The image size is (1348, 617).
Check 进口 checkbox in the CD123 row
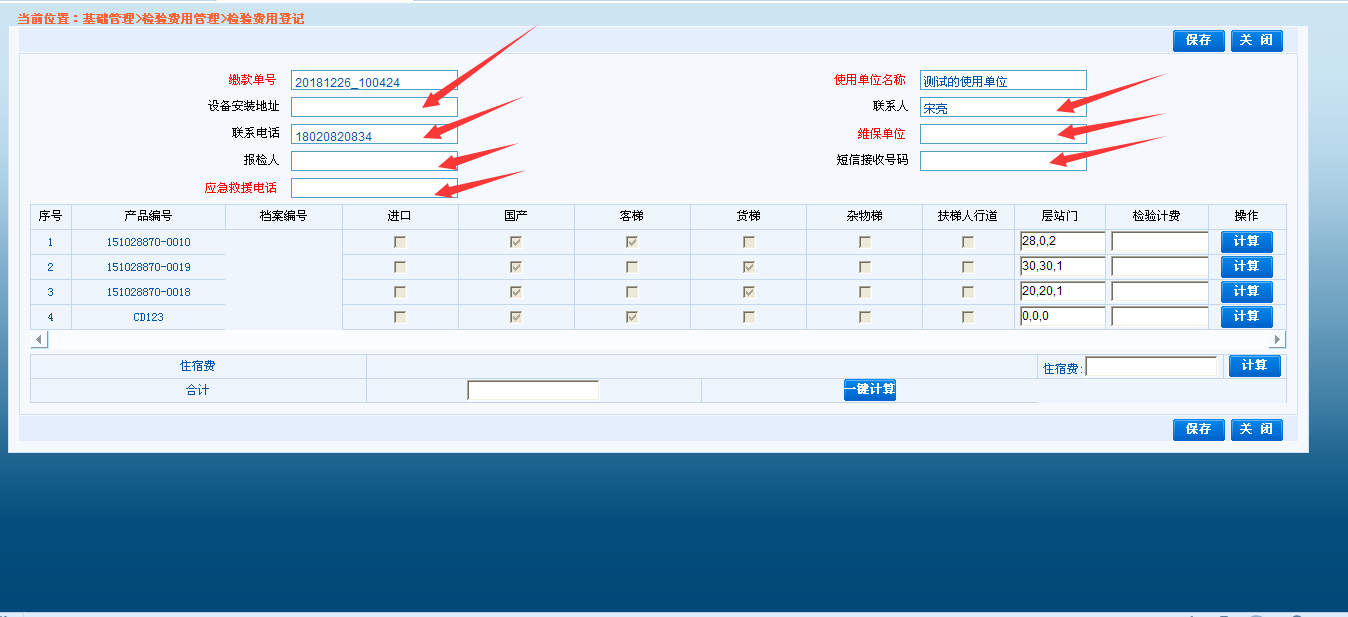click(400, 317)
